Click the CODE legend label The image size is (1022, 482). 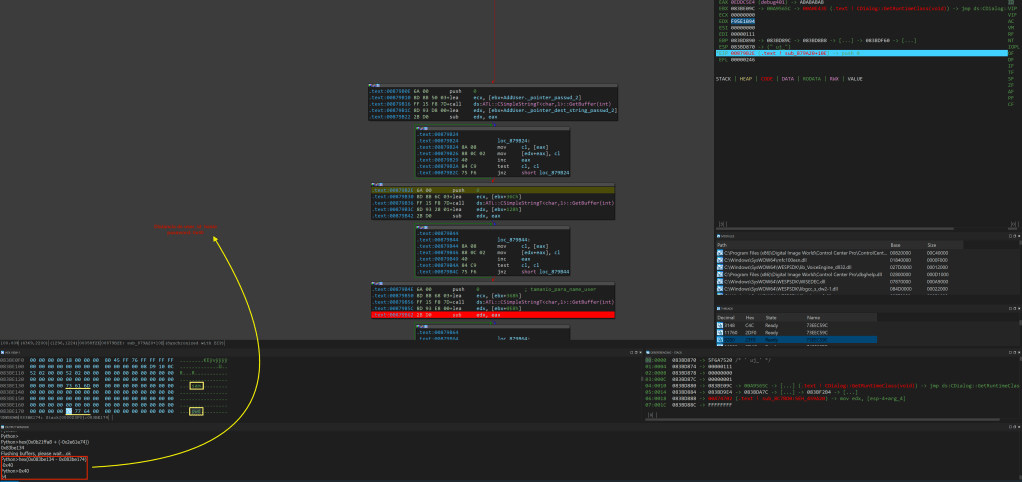click(767, 77)
